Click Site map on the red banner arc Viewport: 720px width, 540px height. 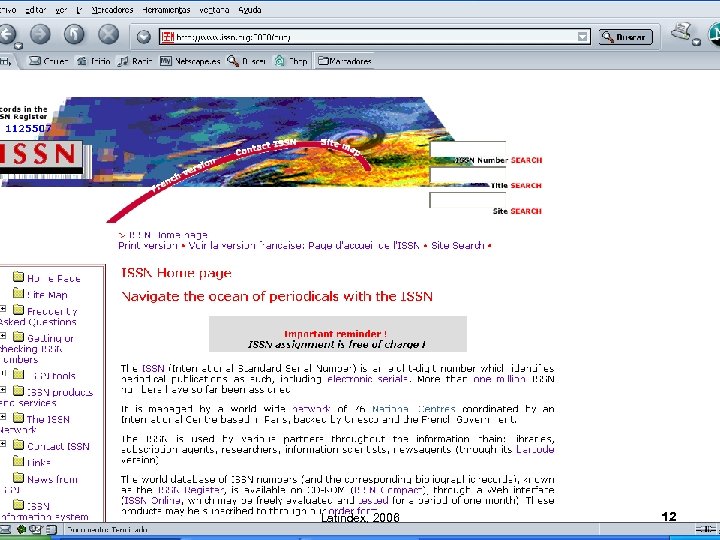340,147
